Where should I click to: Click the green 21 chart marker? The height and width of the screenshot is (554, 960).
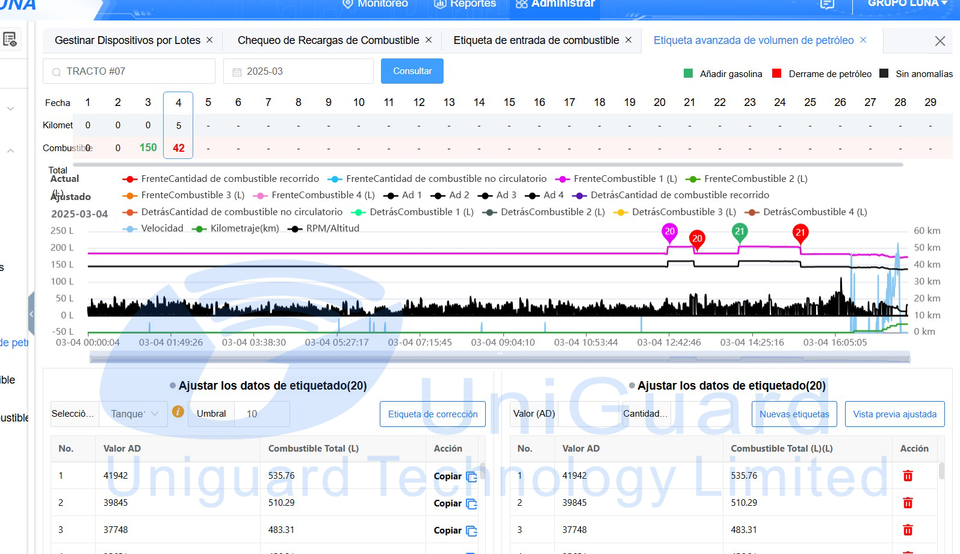click(x=740, y=232)
